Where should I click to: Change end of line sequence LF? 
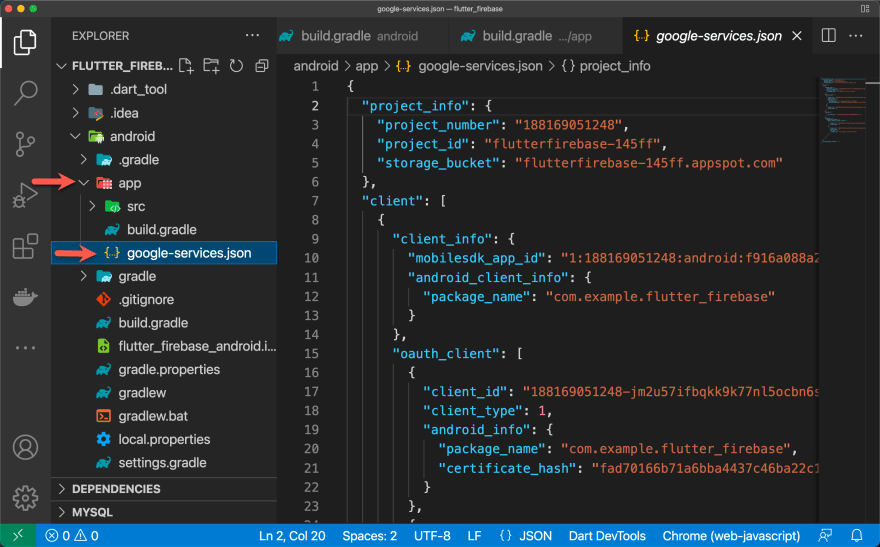tap(474, 536)
